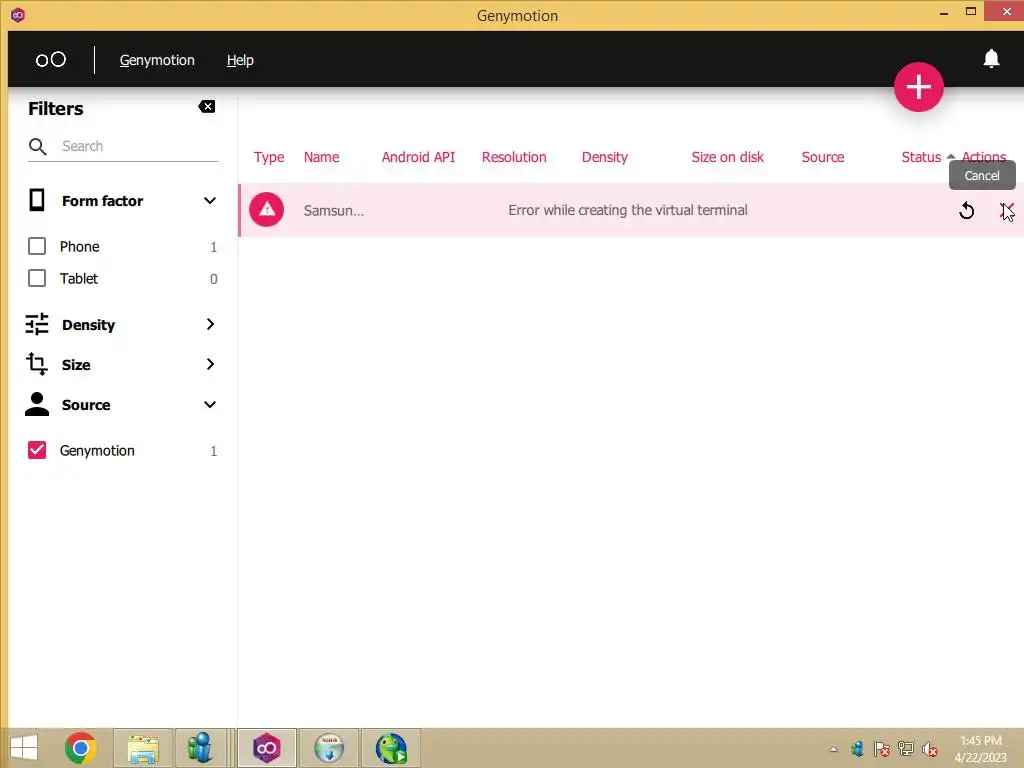Click the error warning icon on Samsung row
The width and height of the screenshot is (1024, 768).
(266, 210)
